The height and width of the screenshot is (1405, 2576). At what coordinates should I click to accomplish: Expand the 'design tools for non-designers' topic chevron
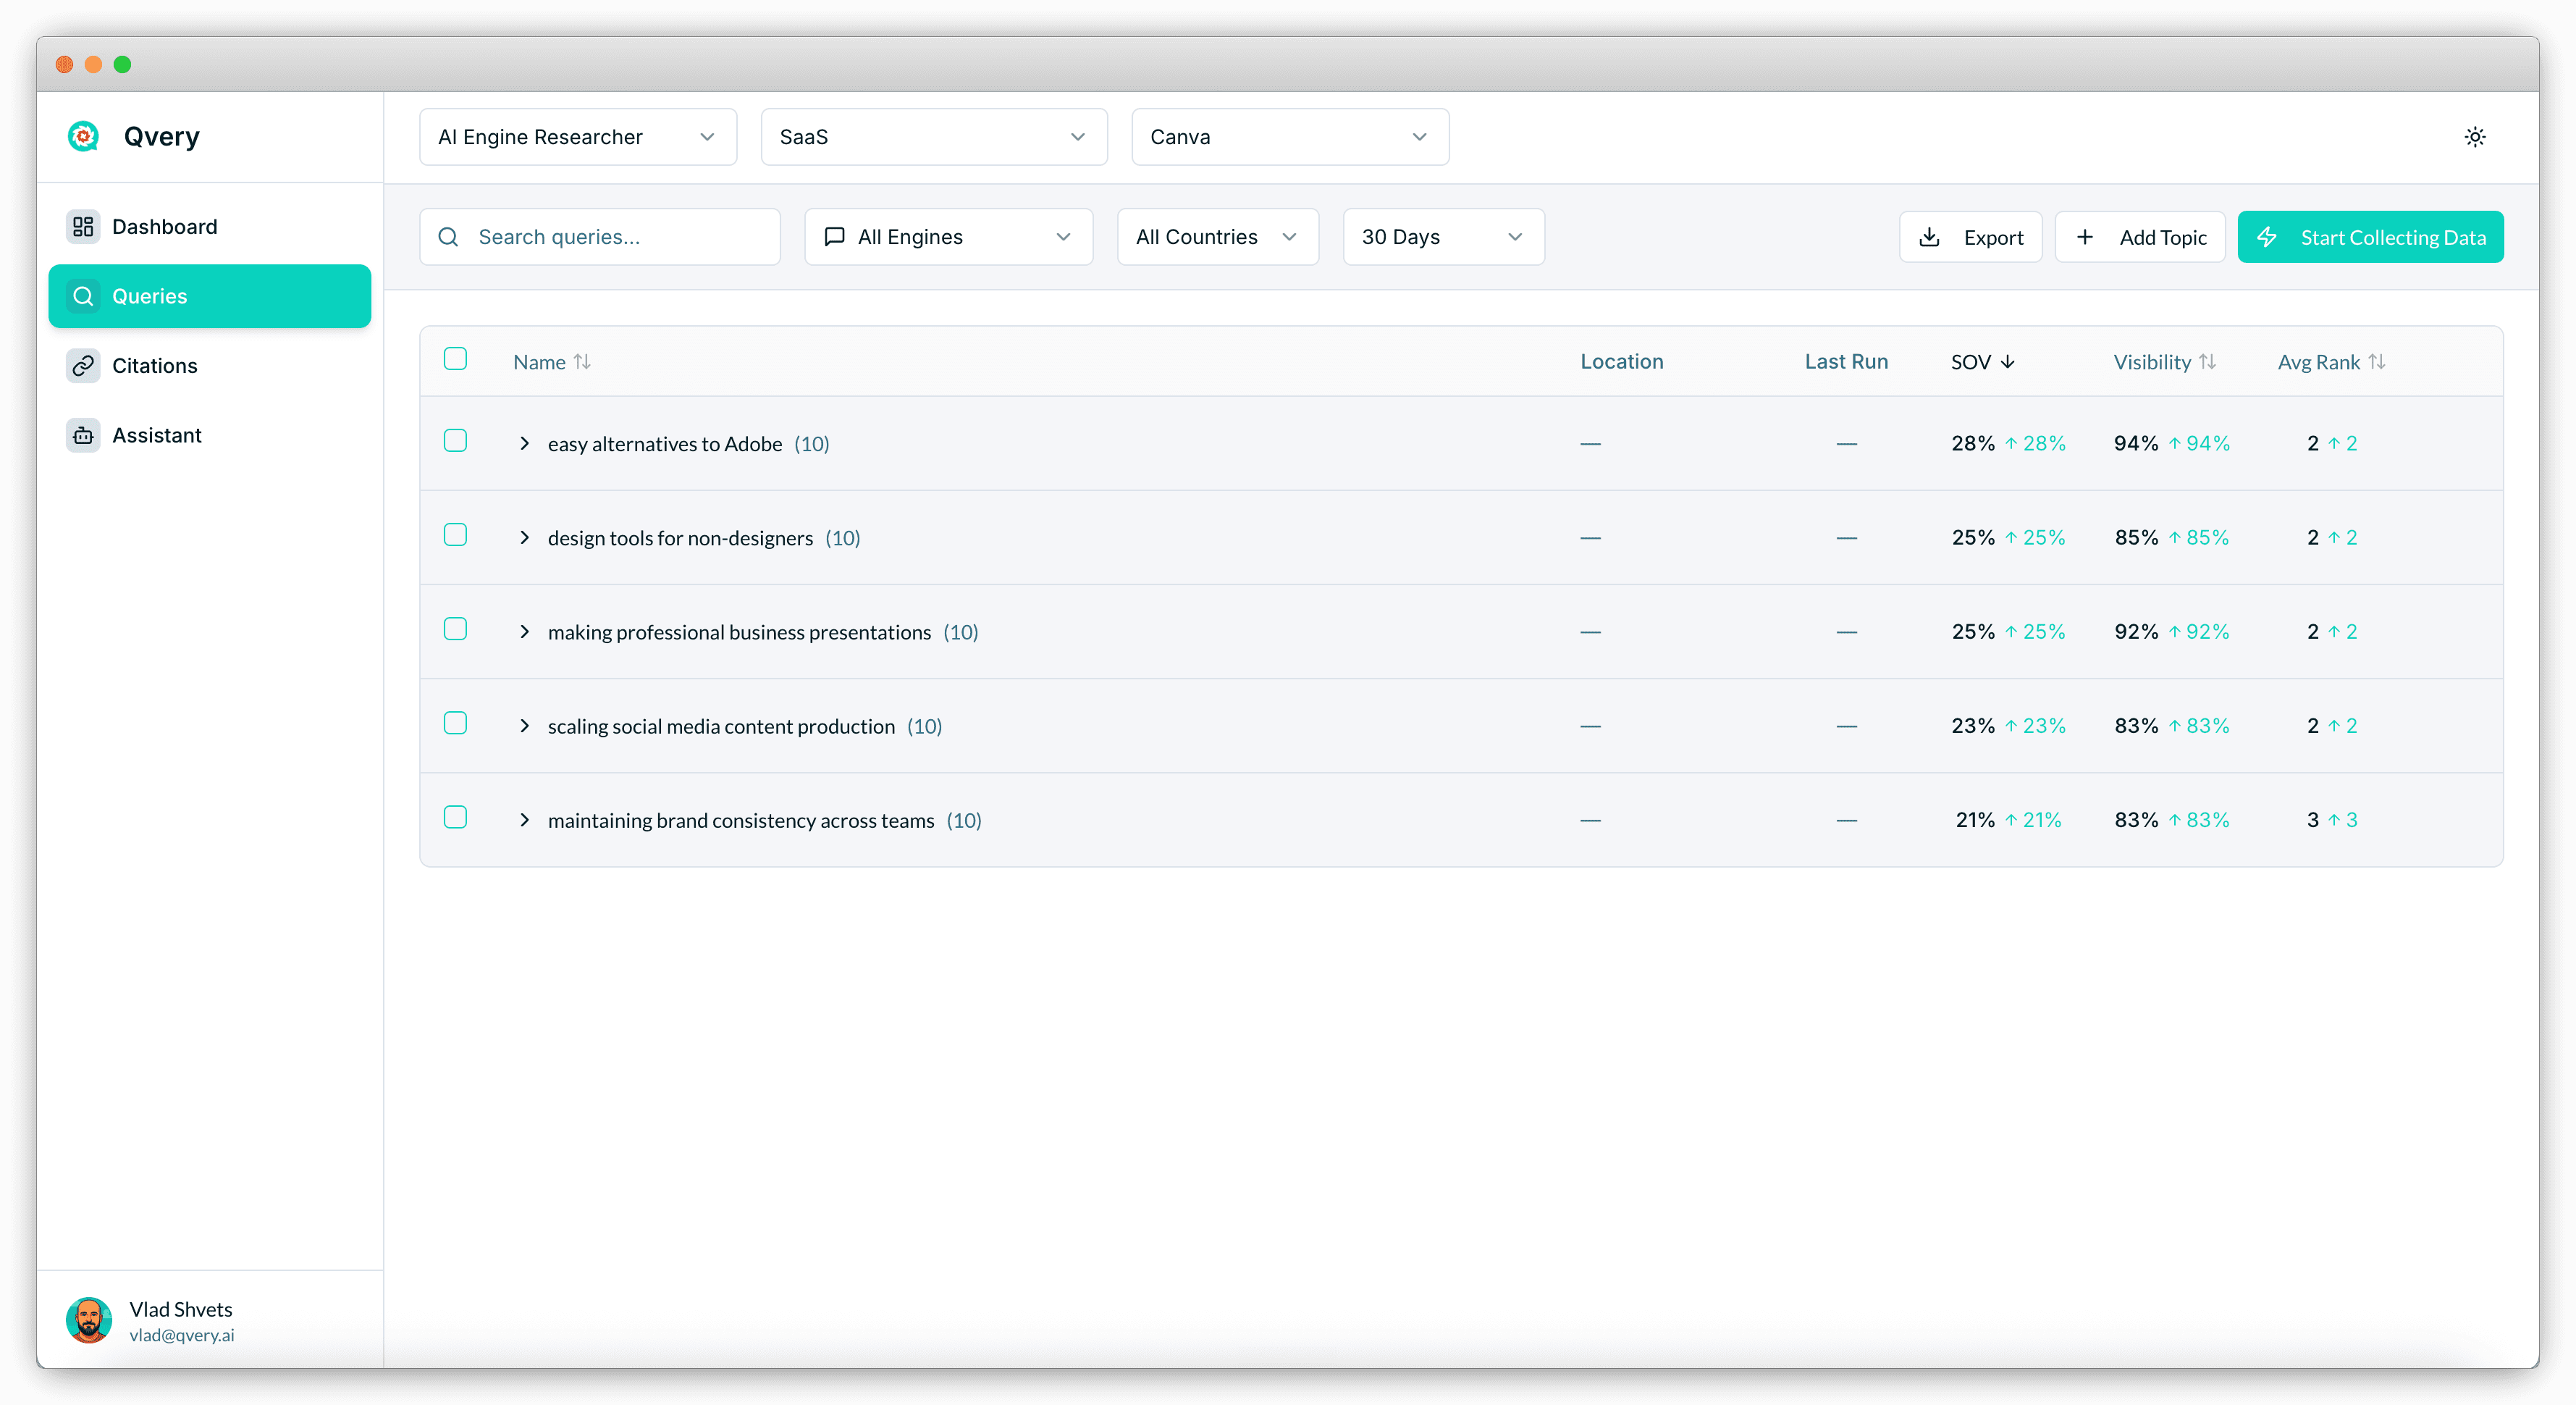click(524, 538)
